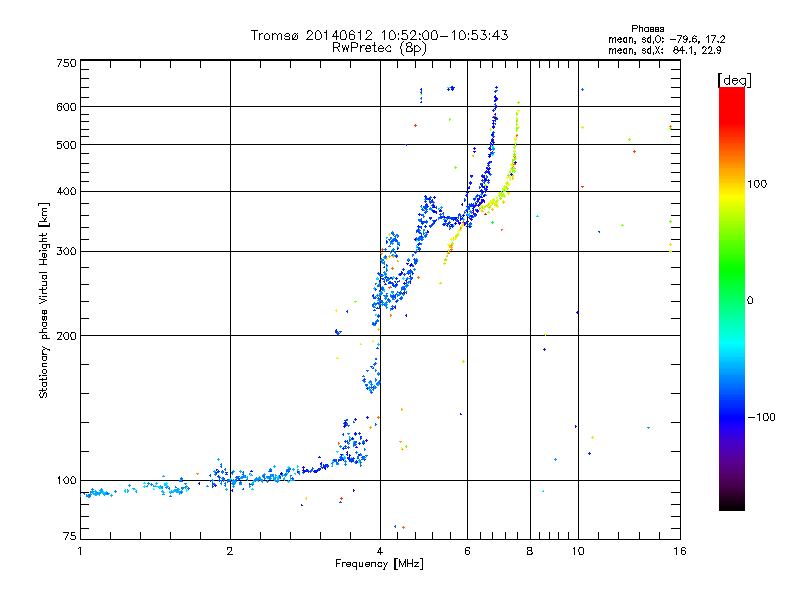Click the 'Phases' header in the corner

click(647, 29)
